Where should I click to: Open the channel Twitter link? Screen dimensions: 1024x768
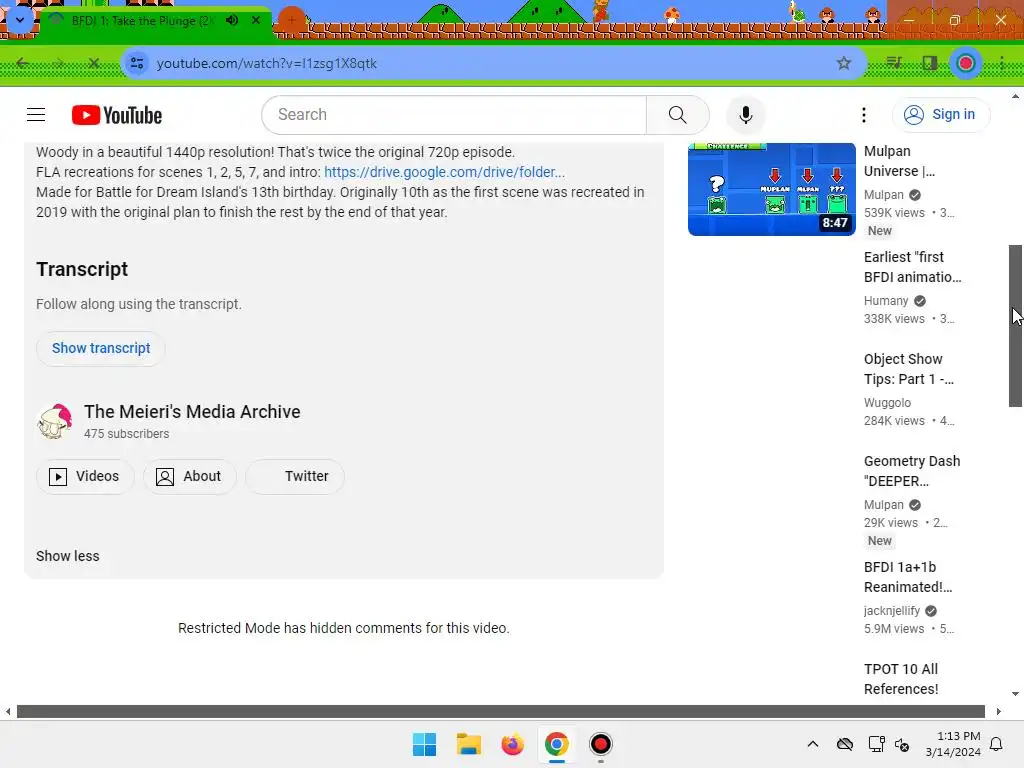point(295,477)
